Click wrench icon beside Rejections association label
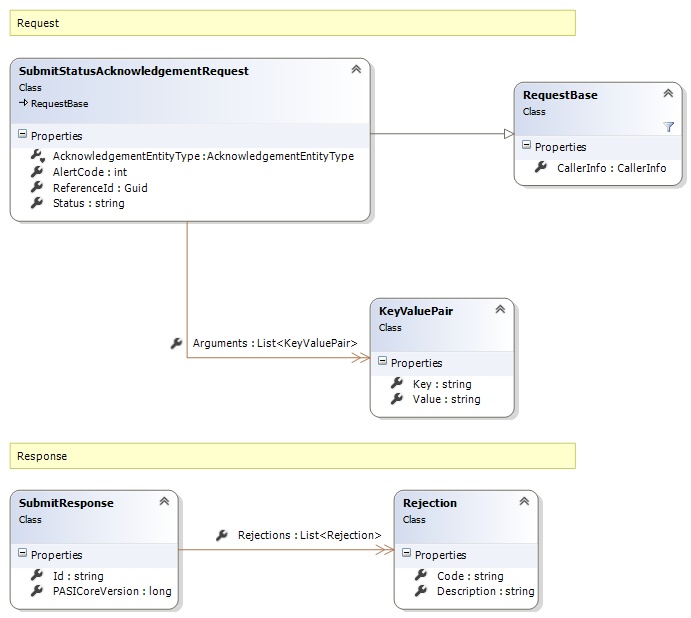Image resolution: width=691 pixels, height=618 pixels. tap(221, 535)
